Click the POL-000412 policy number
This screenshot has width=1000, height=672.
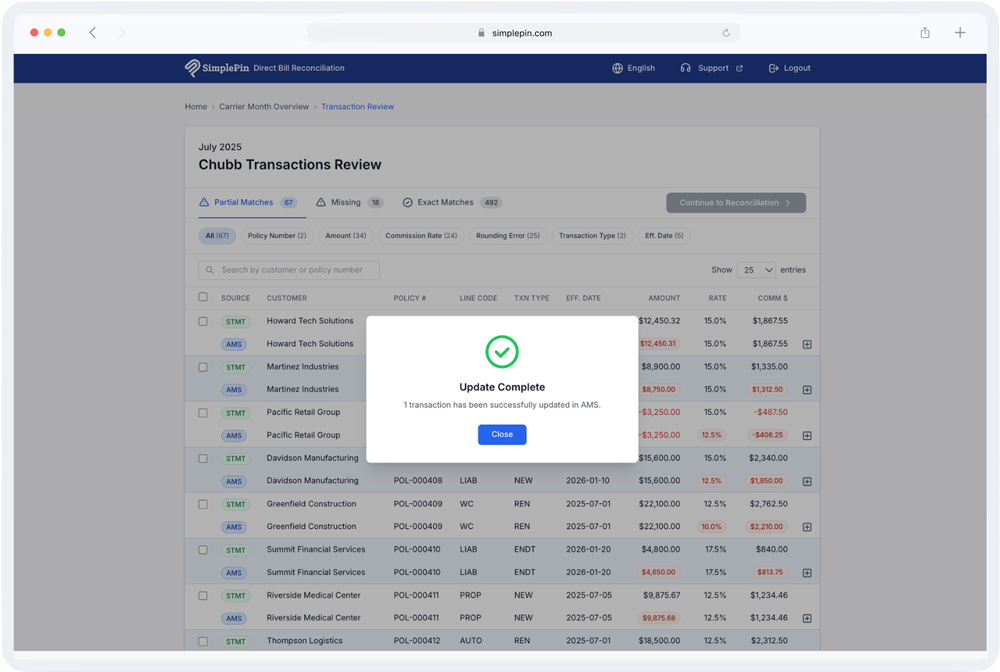click(416, 641)
